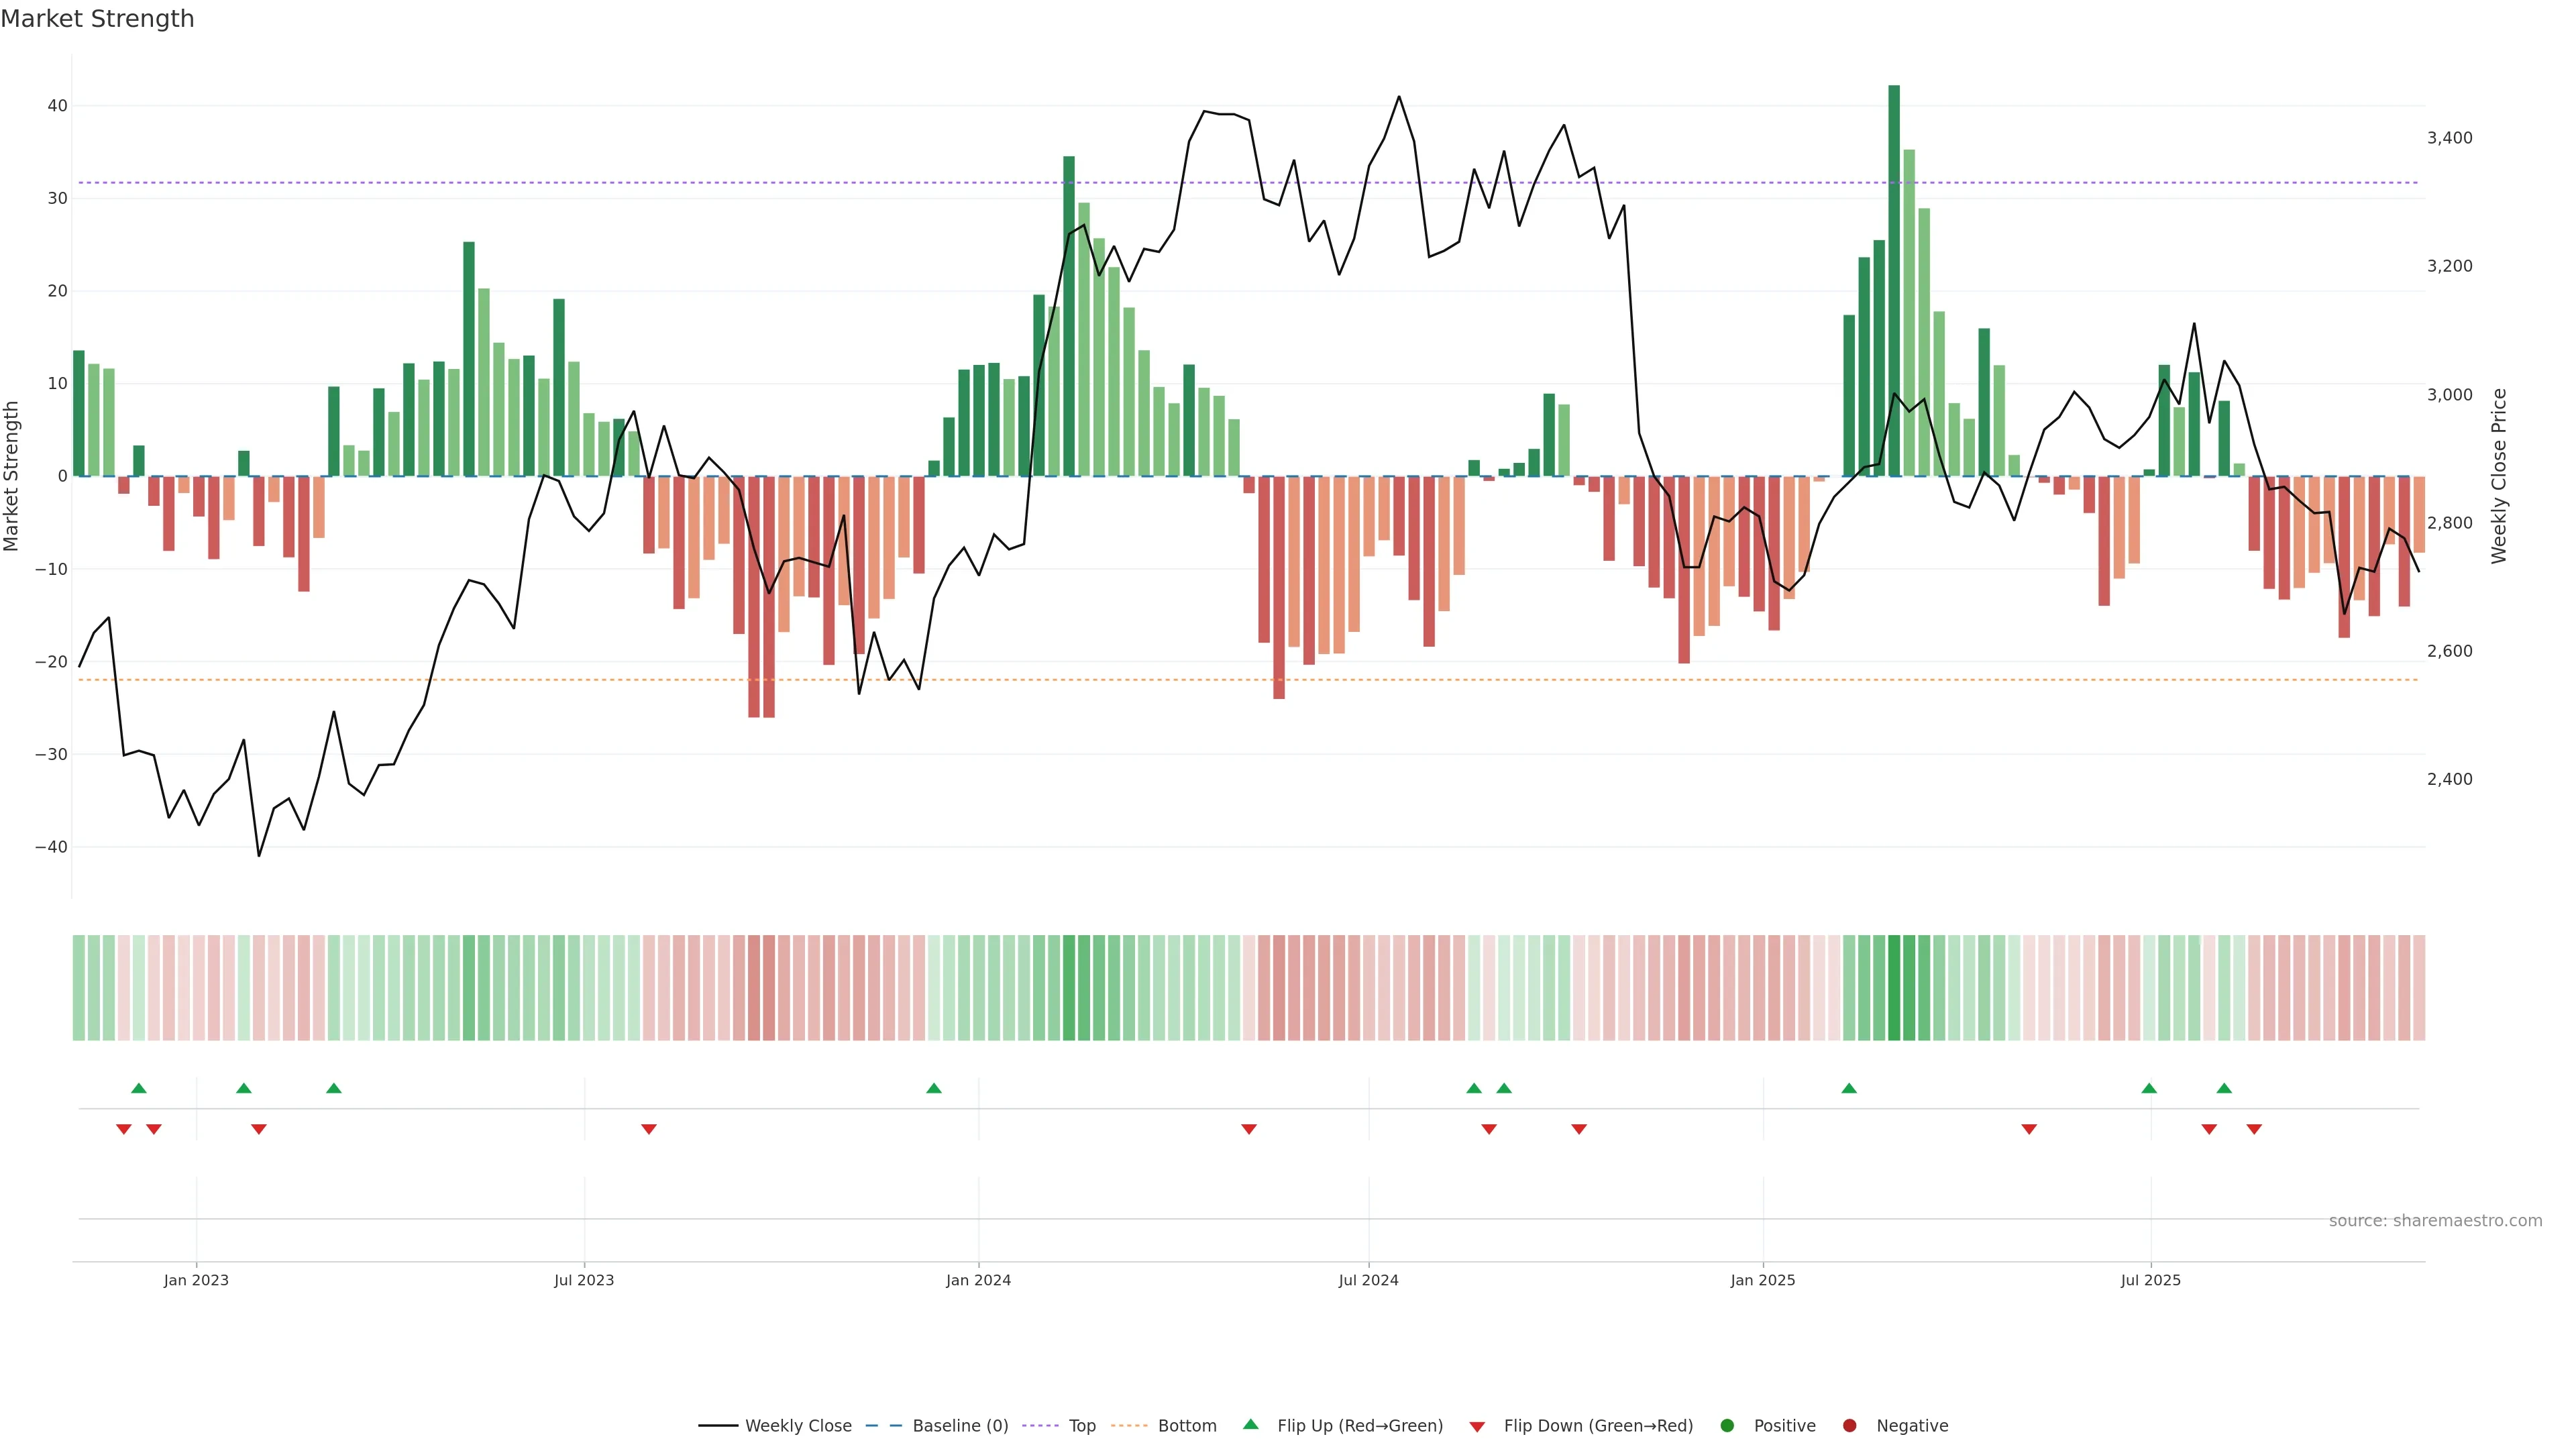Click the green Positive circle in legend
The width and height of the screenshot is (2576, 1449).
point(1727,1425)
